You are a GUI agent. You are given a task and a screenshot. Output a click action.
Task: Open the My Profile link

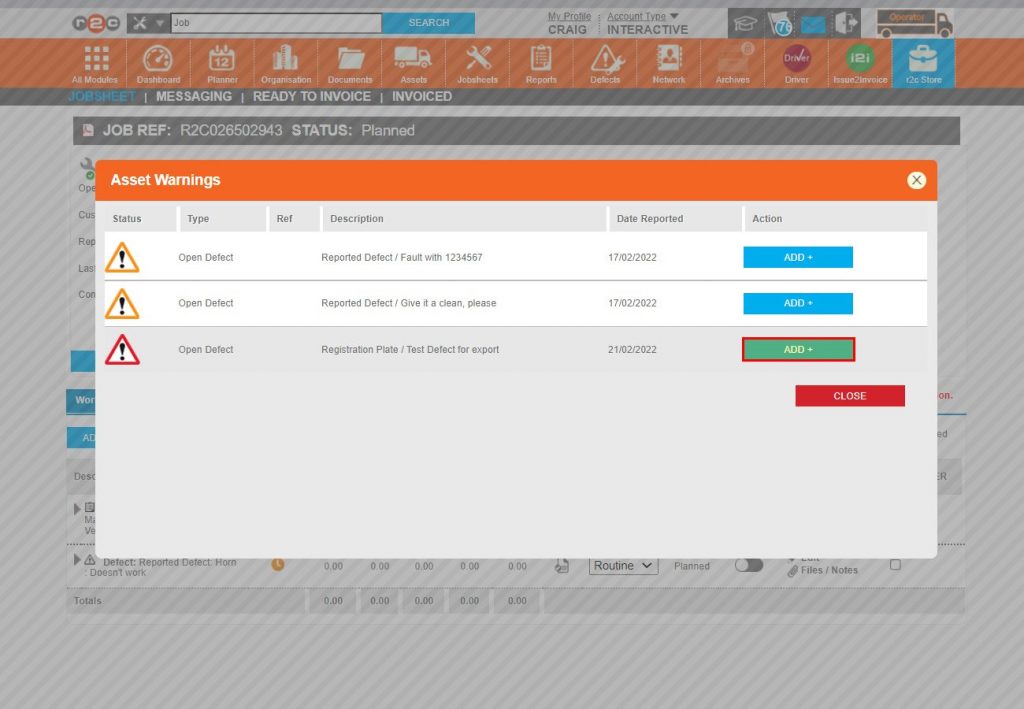(x=569, y=16)
